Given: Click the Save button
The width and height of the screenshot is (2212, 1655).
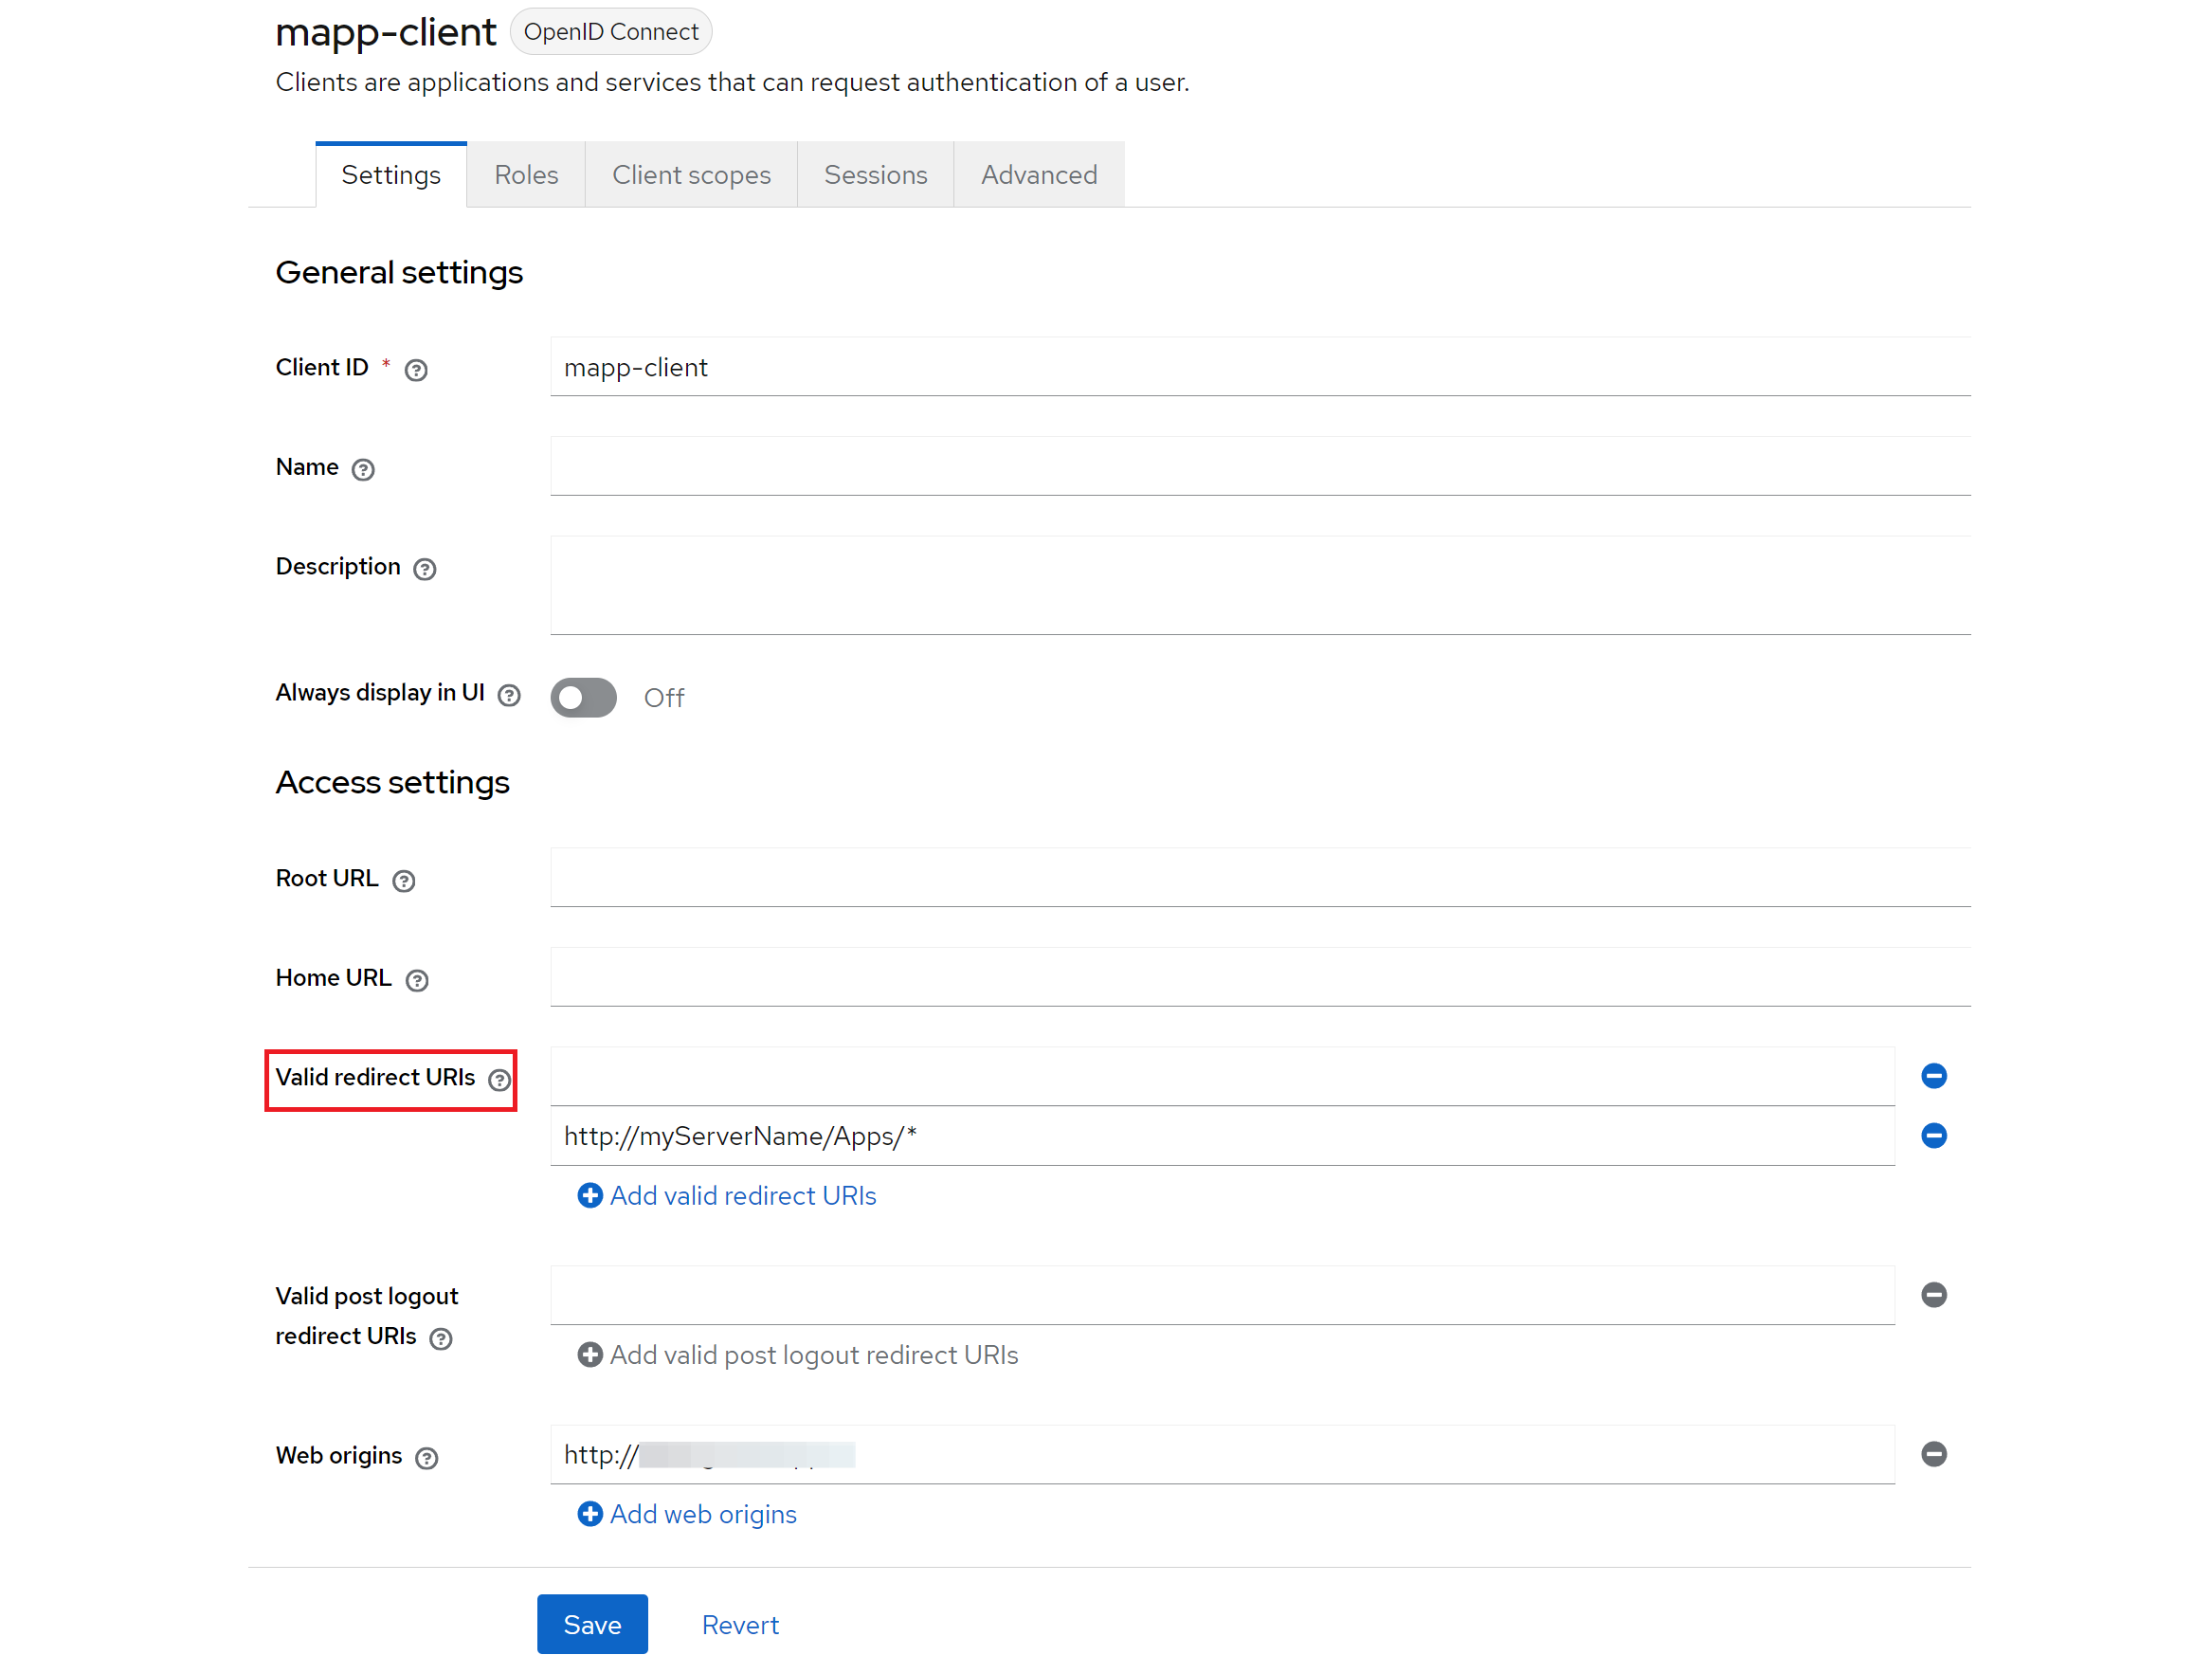Looking at the screenshot, I should [x=592, y=1623].
